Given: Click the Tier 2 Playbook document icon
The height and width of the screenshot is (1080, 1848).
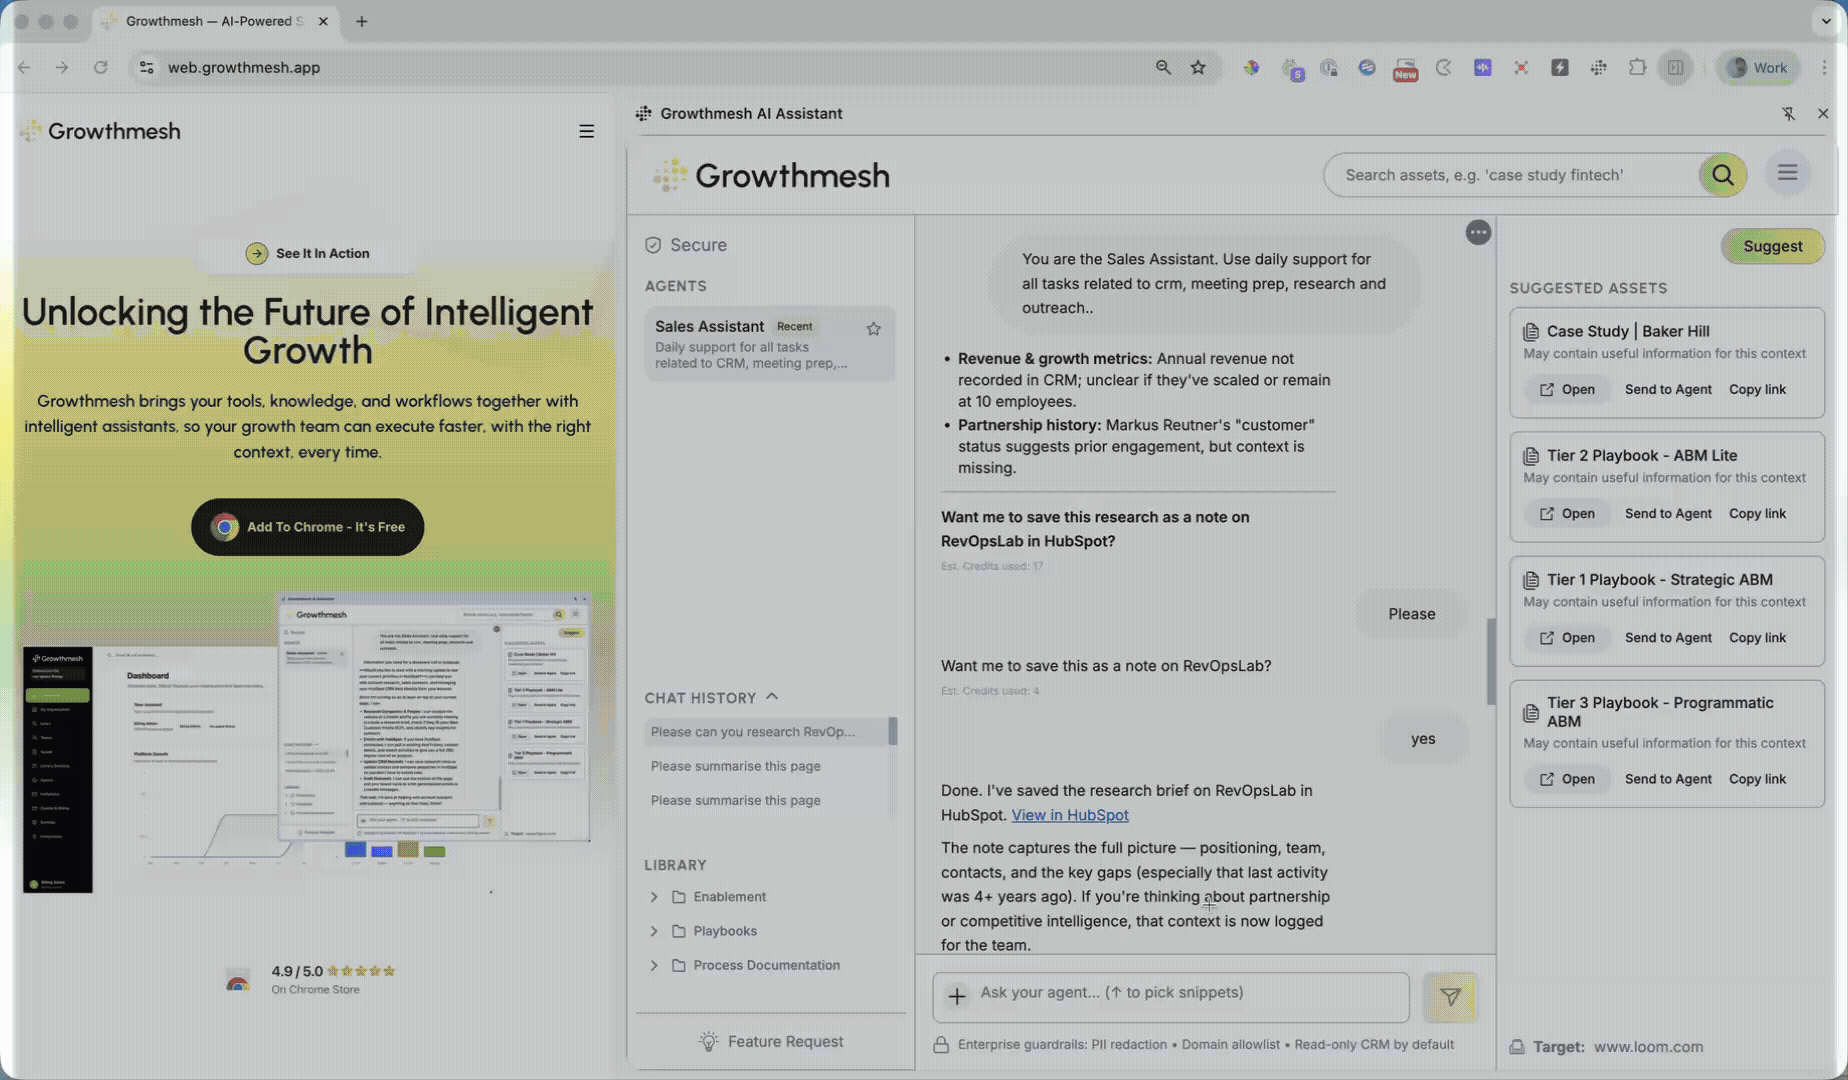Looking at the screenshot, I should coord(1531,456).
